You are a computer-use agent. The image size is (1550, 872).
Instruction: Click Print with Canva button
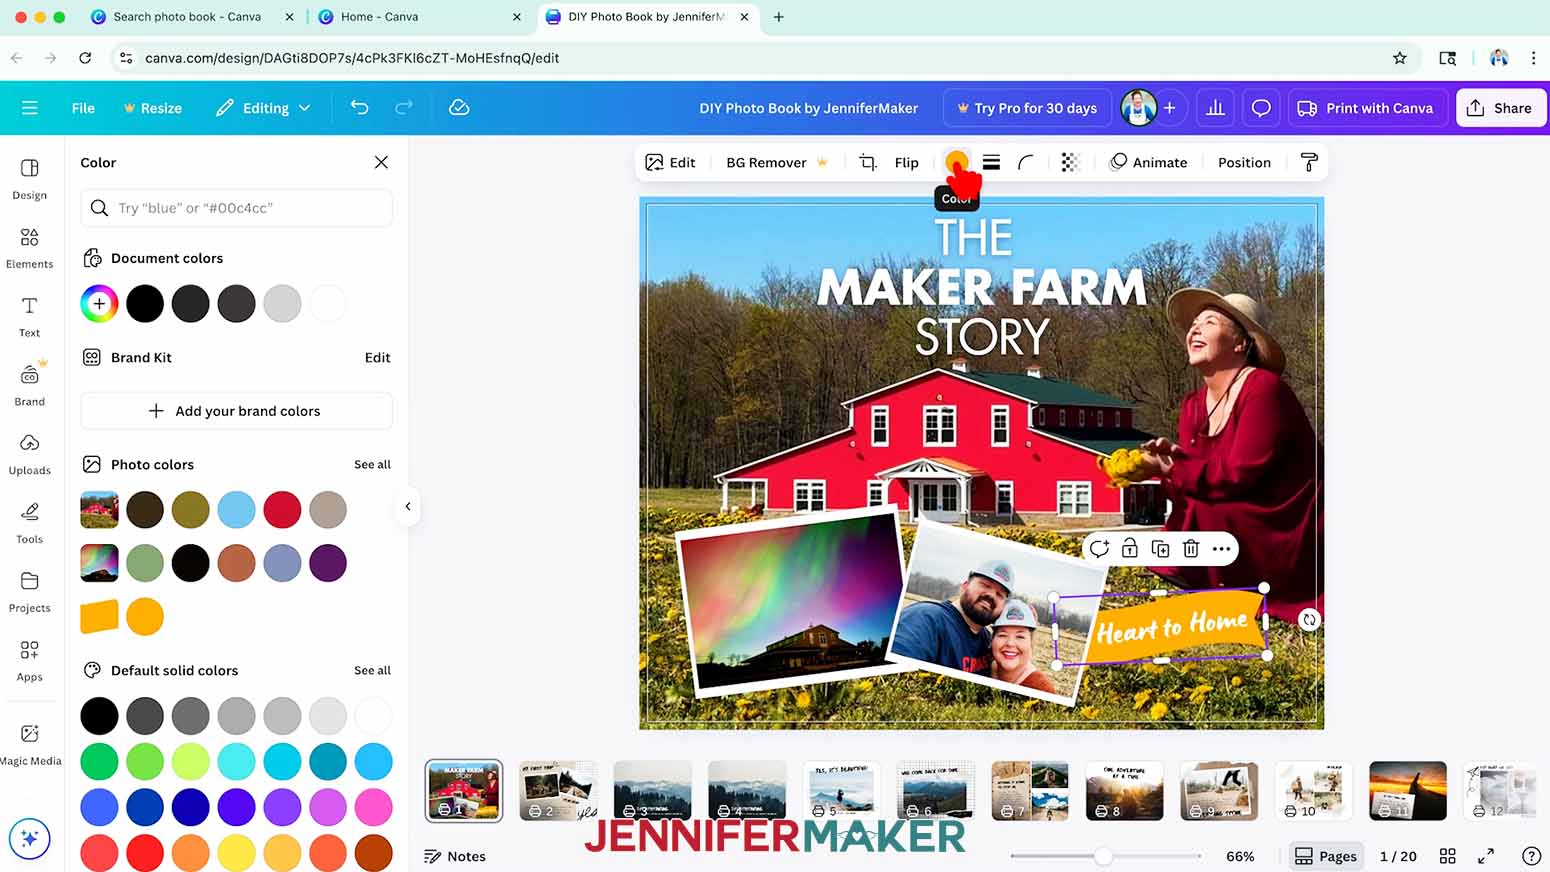(1366, 108)
